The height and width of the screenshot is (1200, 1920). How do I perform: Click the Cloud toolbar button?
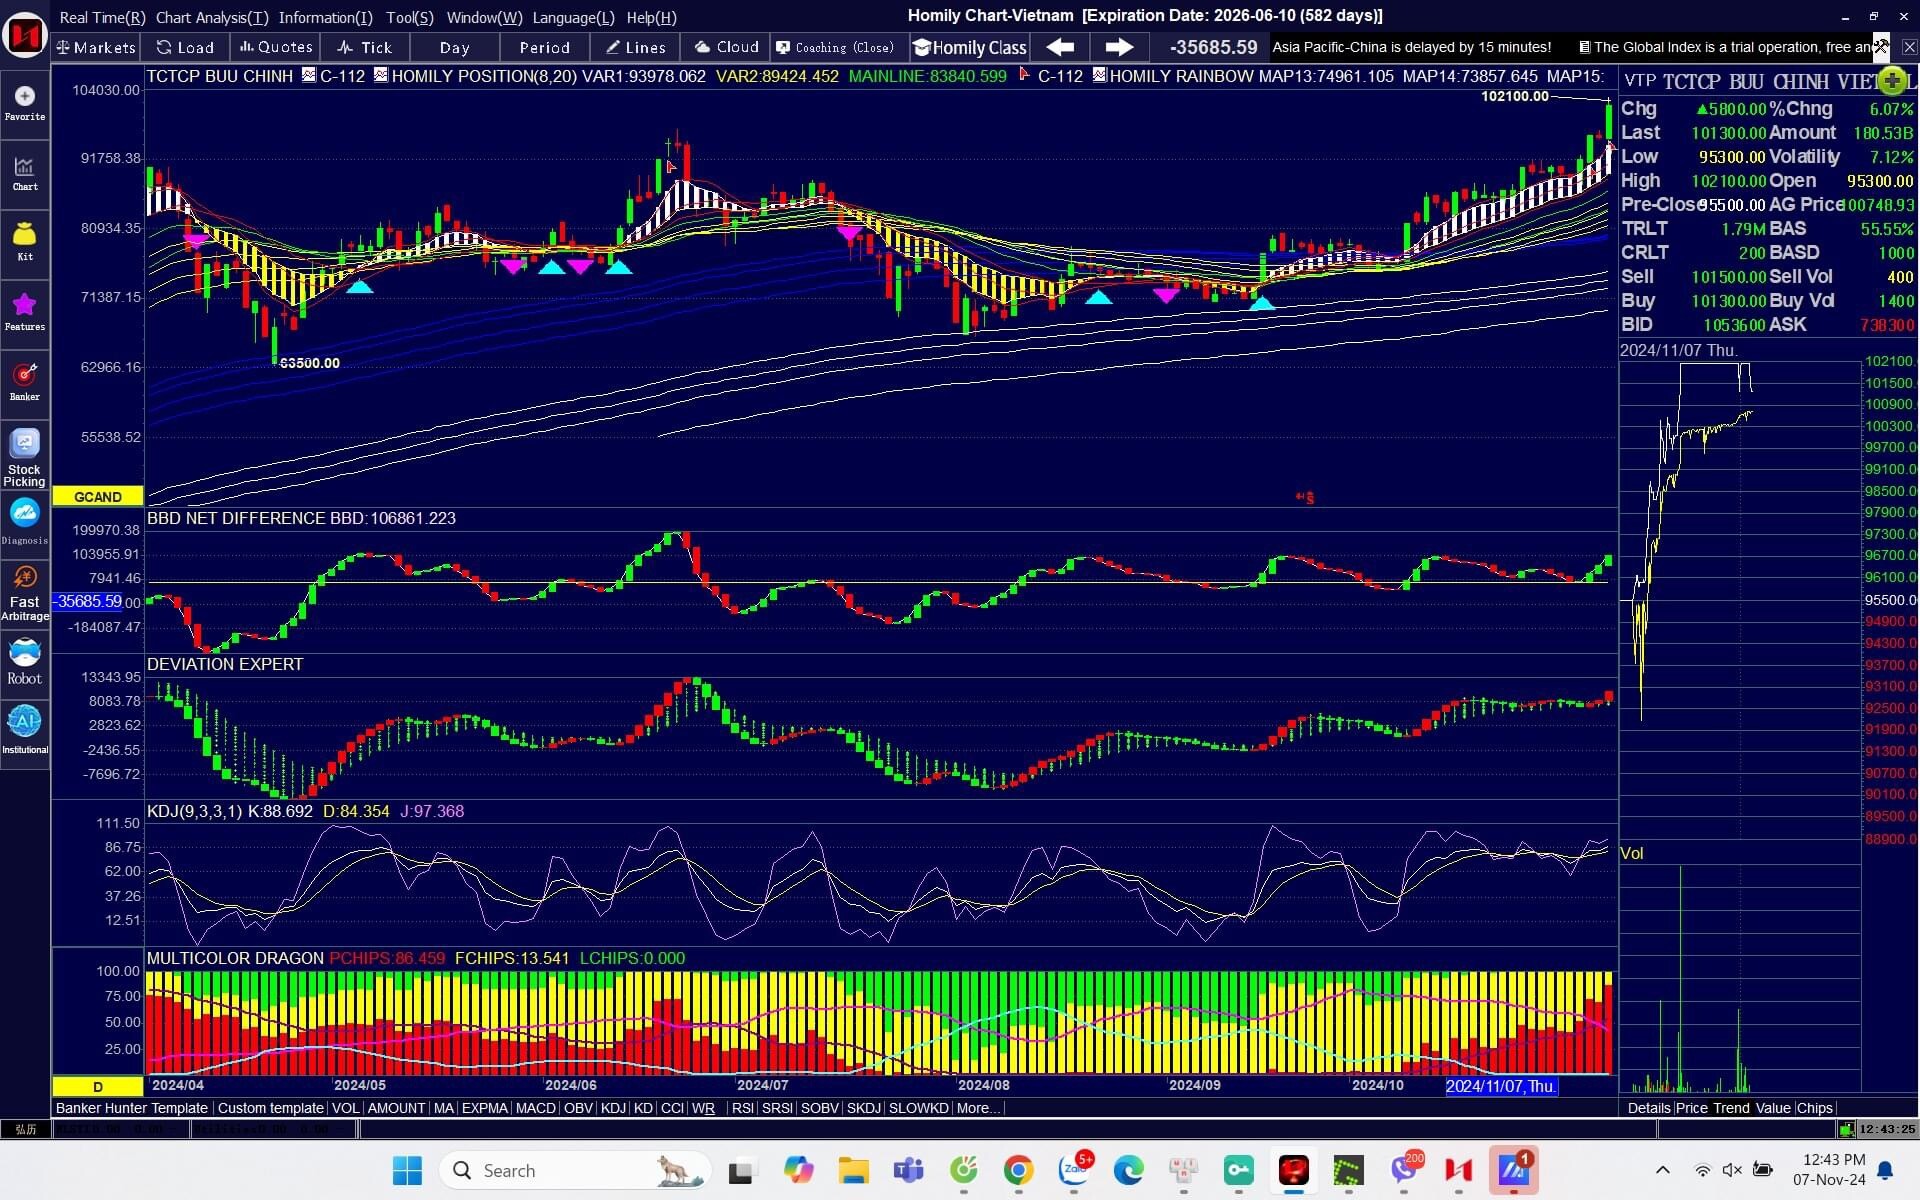tap(726, 47)
